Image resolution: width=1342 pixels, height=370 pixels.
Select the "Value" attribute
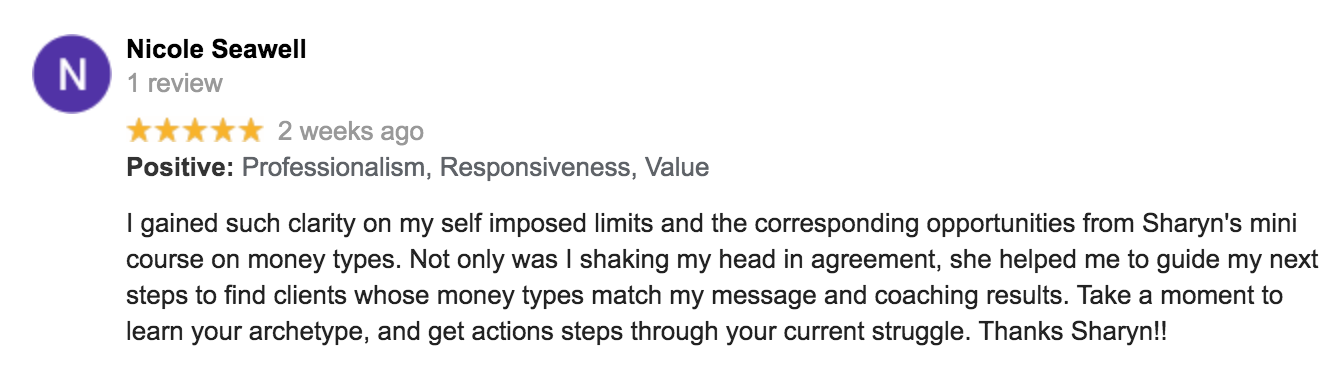[x=677, y=168]
